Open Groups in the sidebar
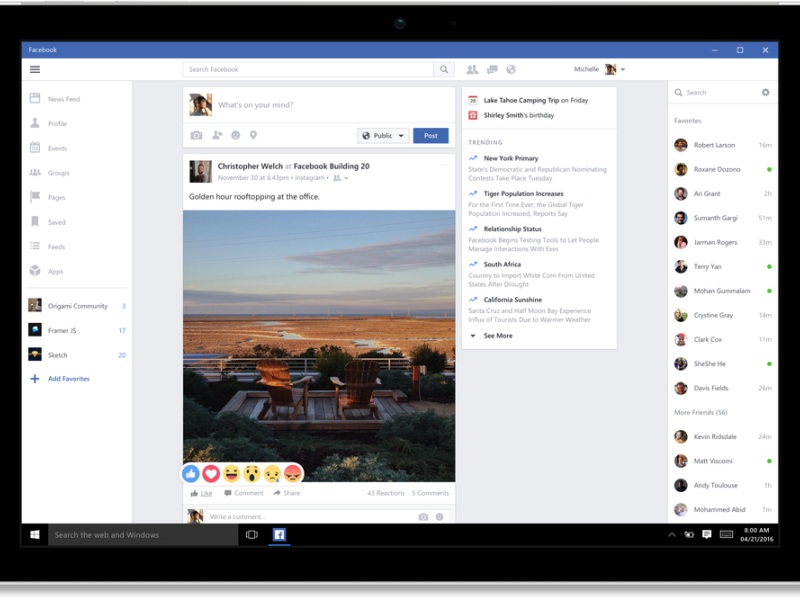Screen dimensions: 800x600 coord(58,173)
